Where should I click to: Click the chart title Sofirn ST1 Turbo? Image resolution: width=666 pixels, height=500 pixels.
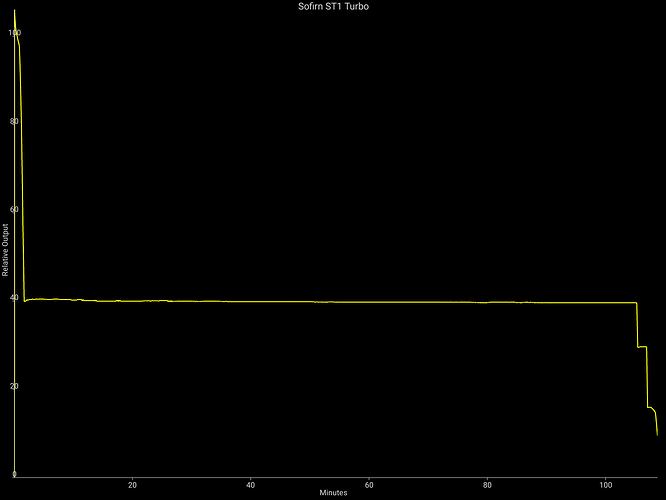[333, 6]
